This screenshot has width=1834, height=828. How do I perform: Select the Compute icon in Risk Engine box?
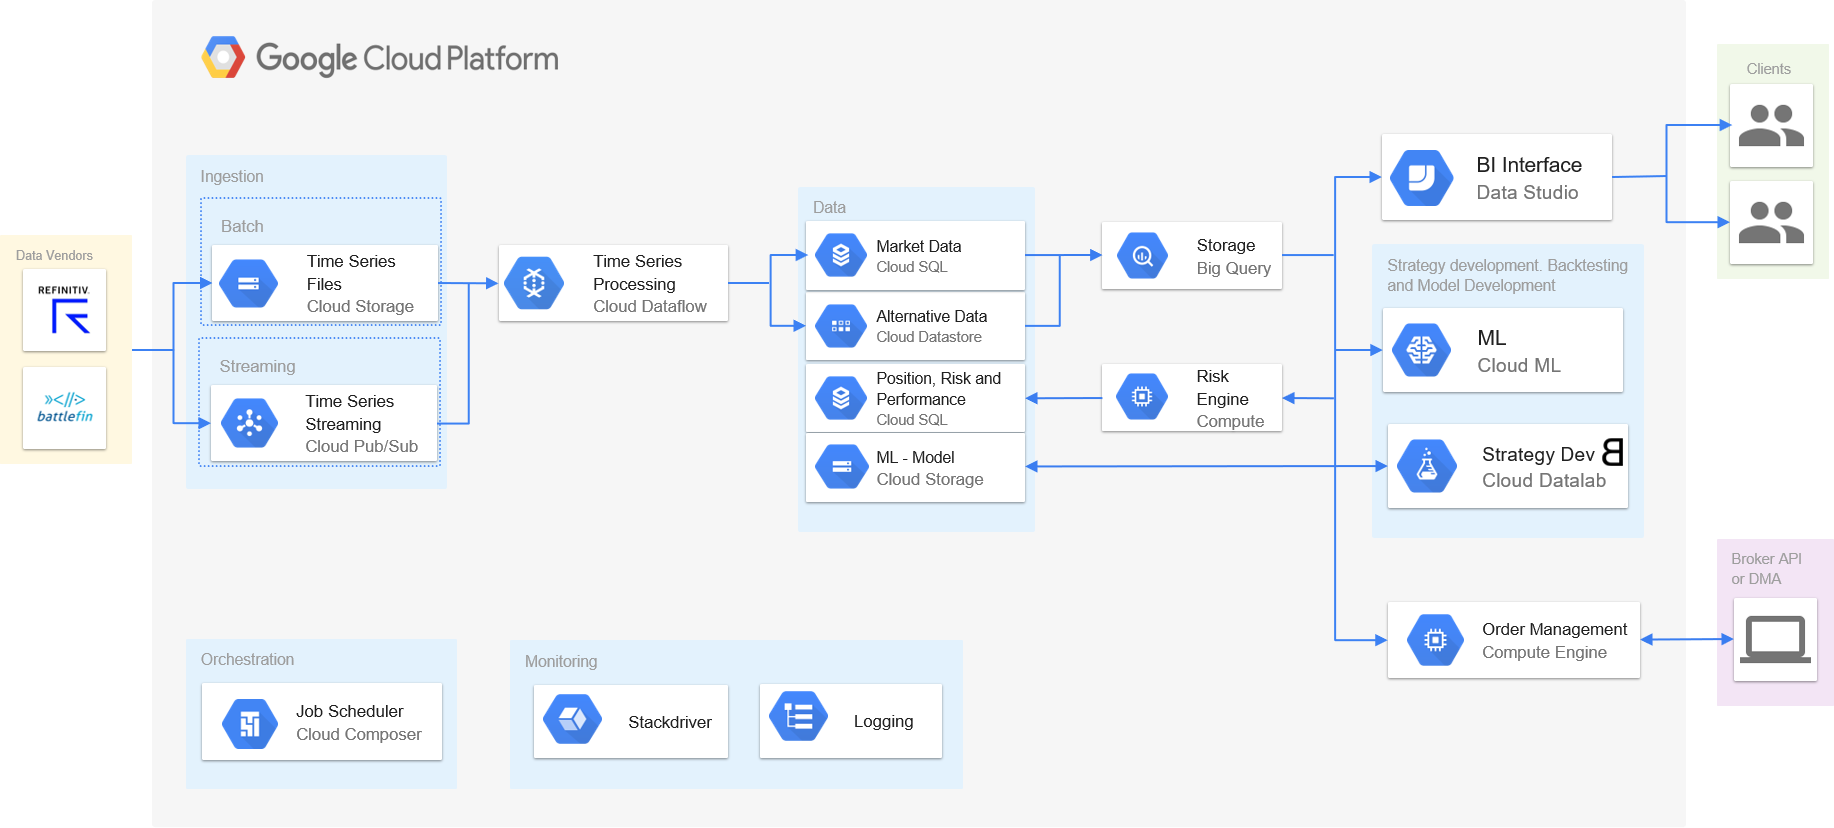(1141, 397)
